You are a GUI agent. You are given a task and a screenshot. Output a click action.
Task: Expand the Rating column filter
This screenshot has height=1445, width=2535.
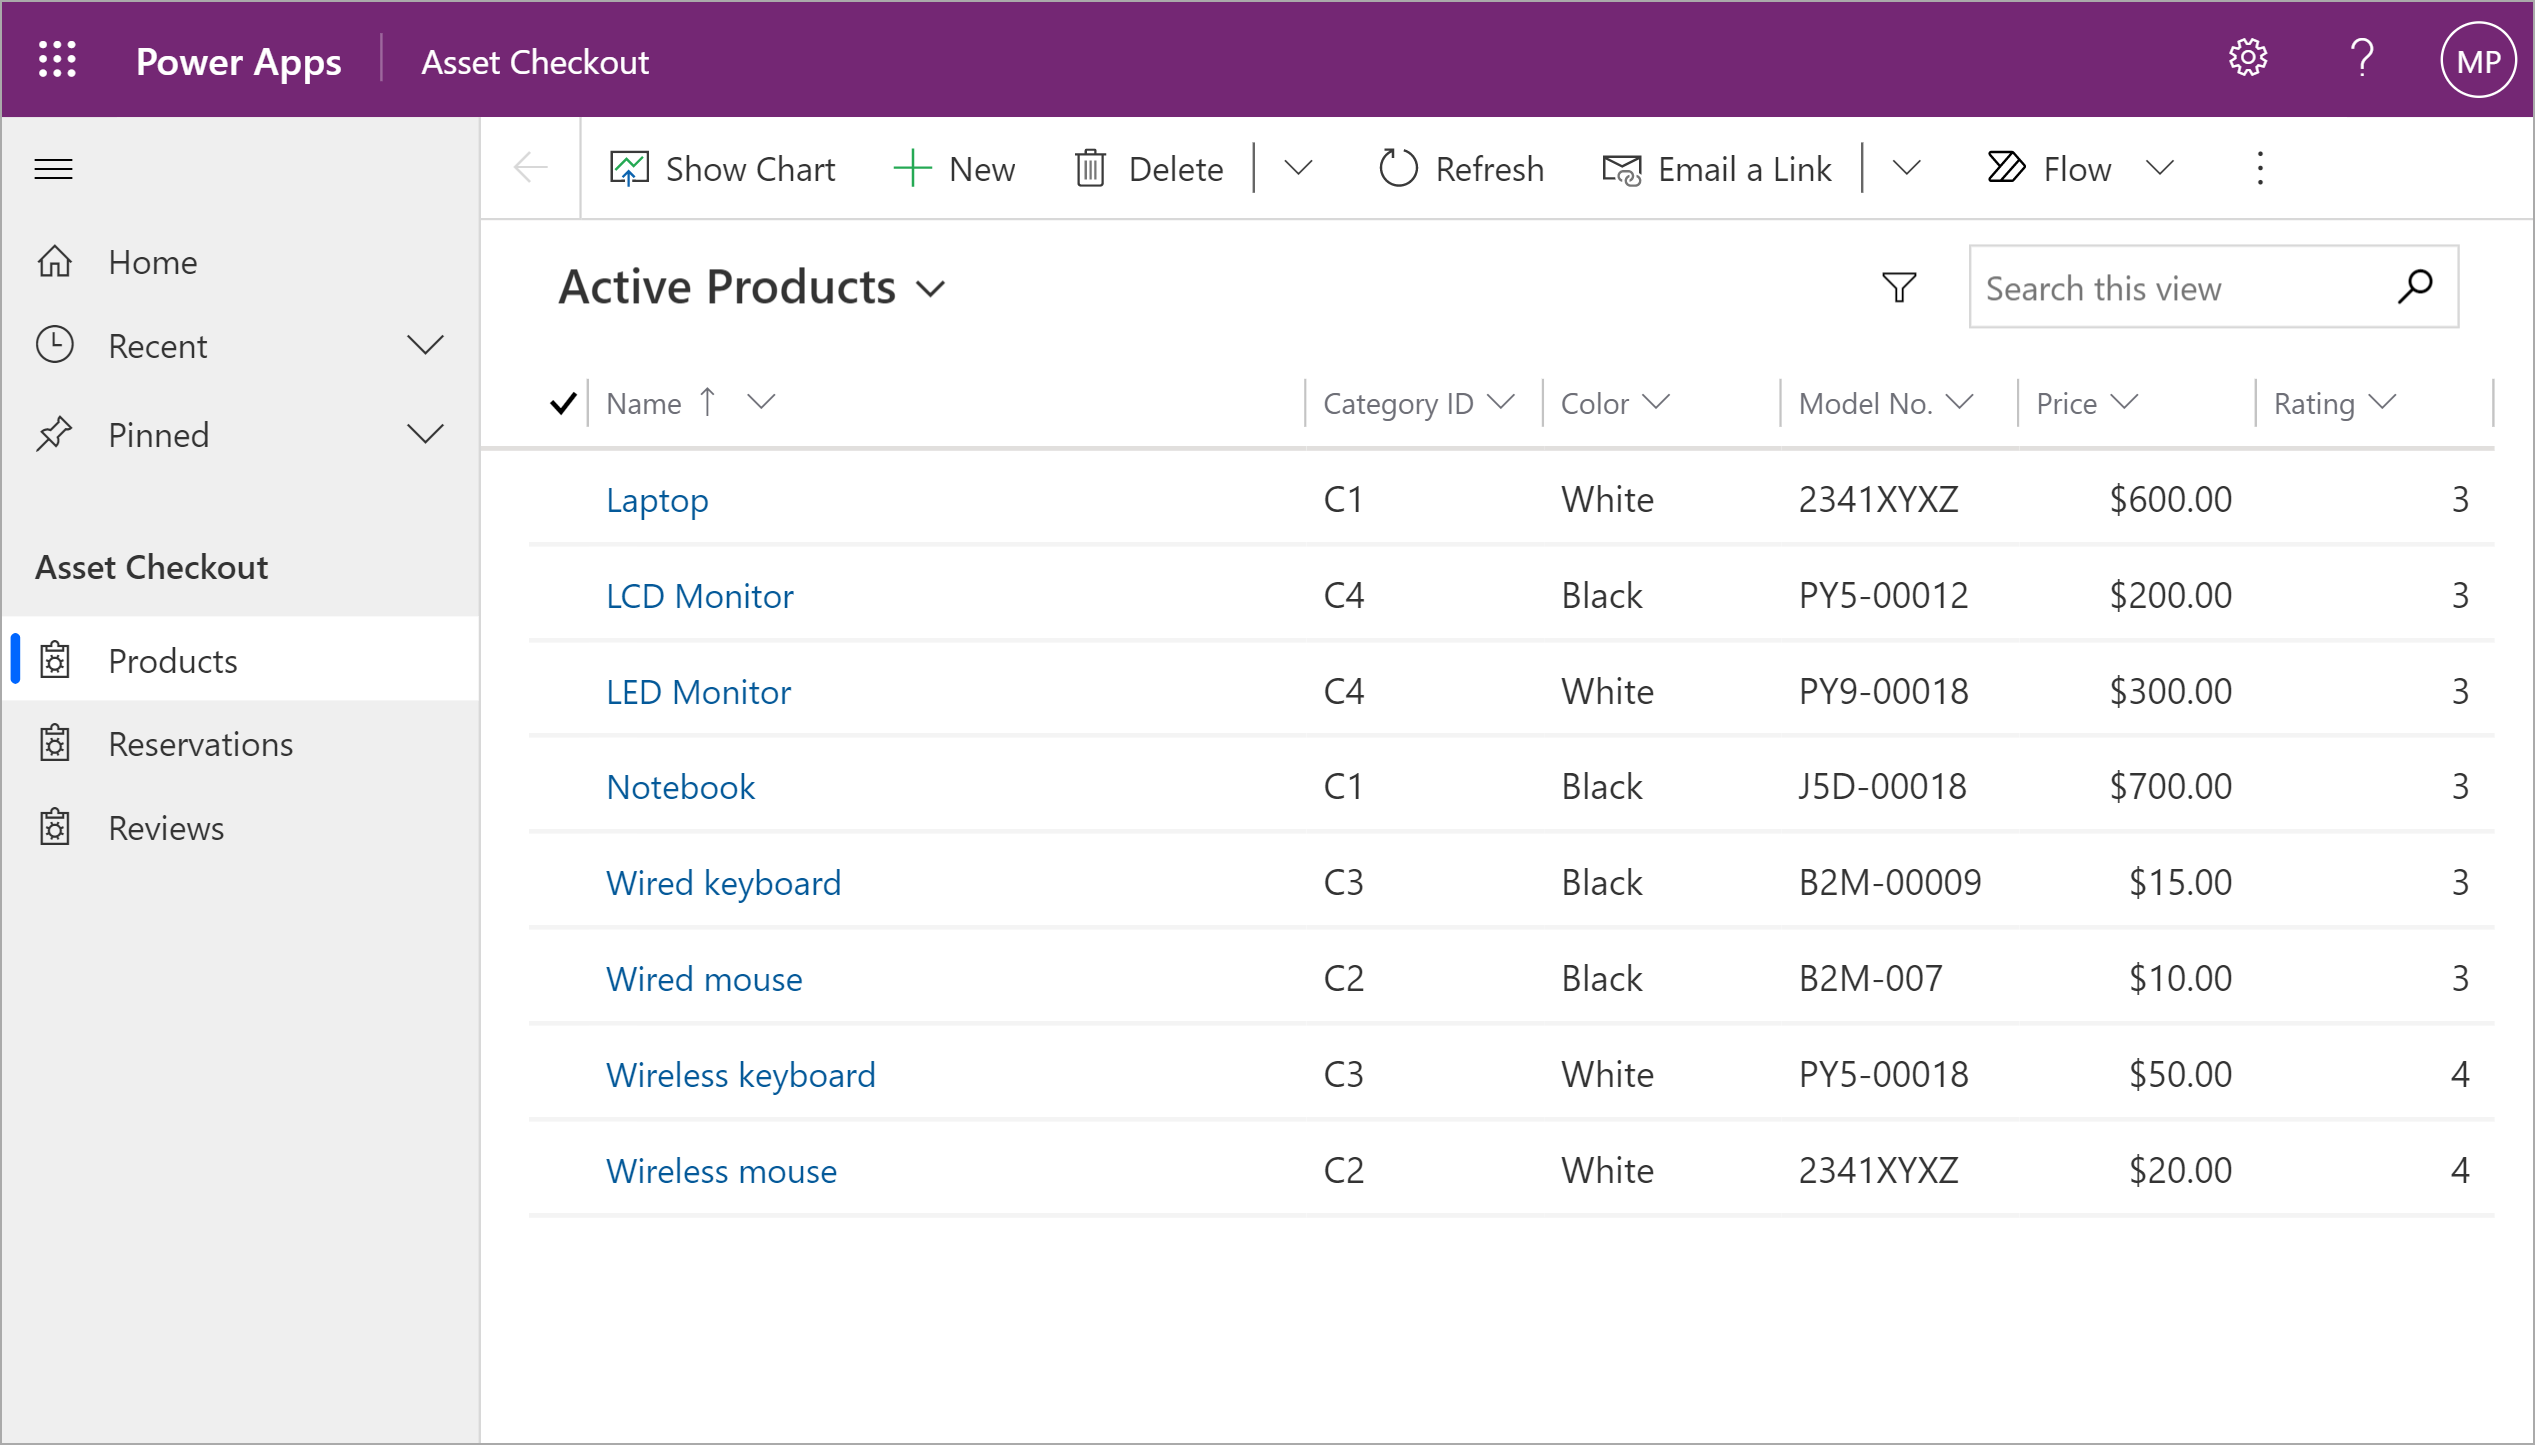tap(2385, 404)
